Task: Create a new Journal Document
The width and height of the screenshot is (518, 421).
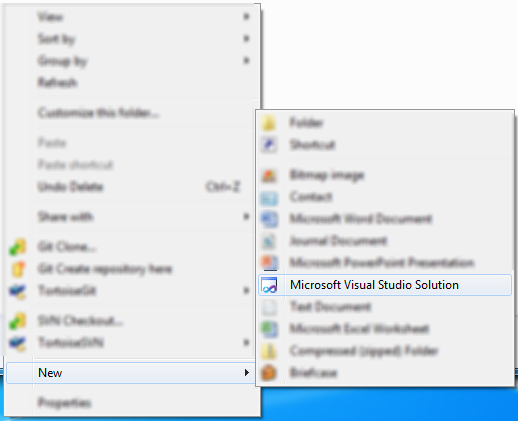Action: 385,241
